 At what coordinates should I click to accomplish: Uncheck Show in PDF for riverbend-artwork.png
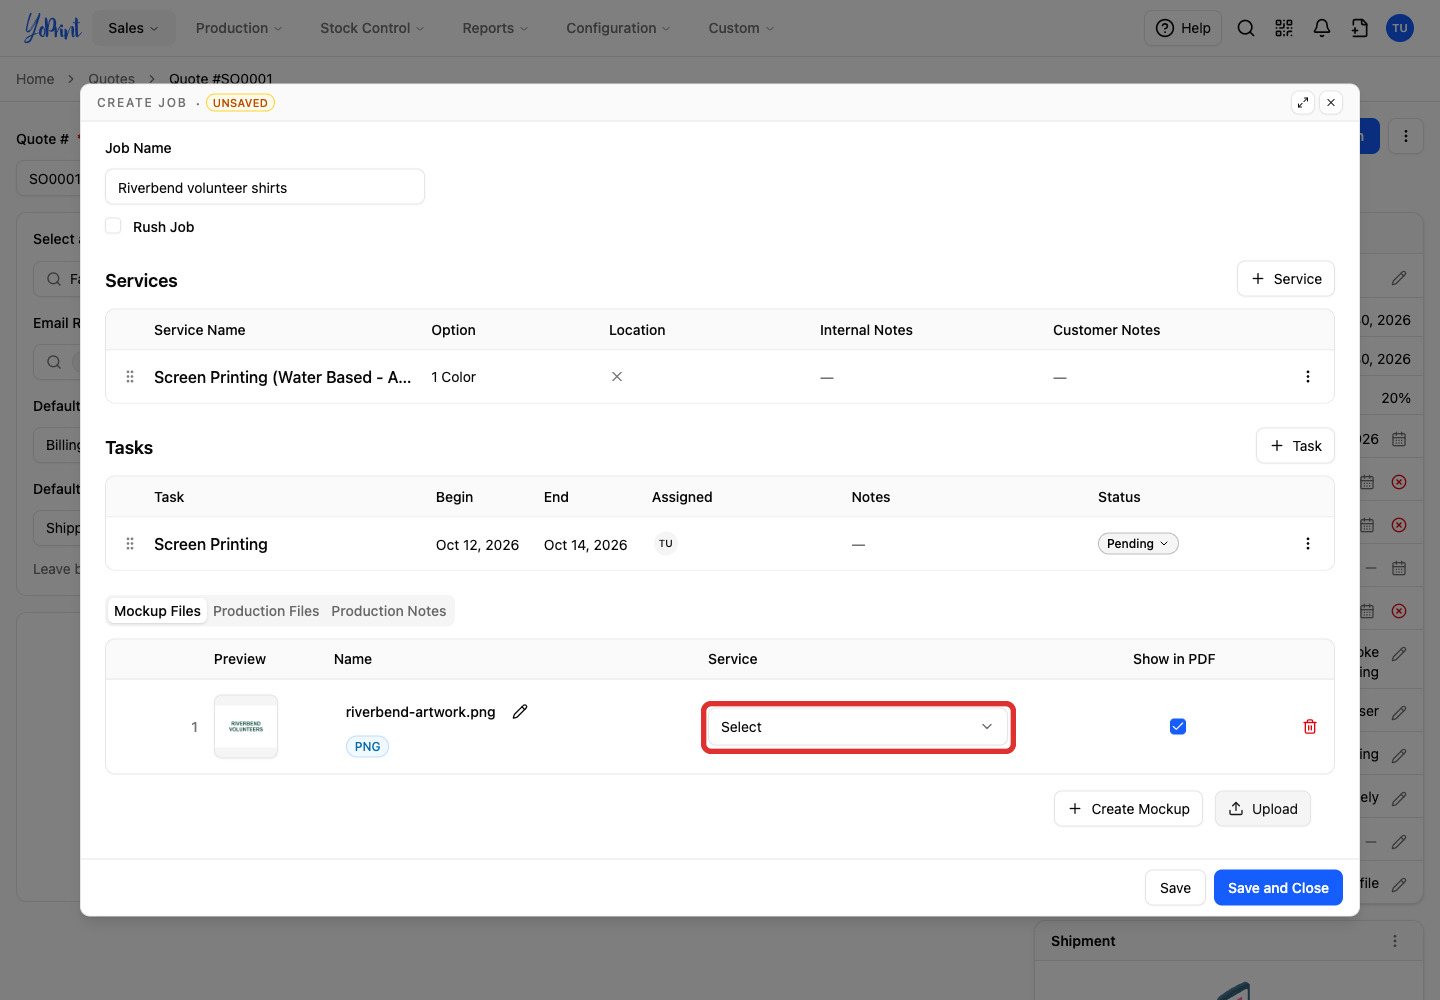coord(1178,727)
